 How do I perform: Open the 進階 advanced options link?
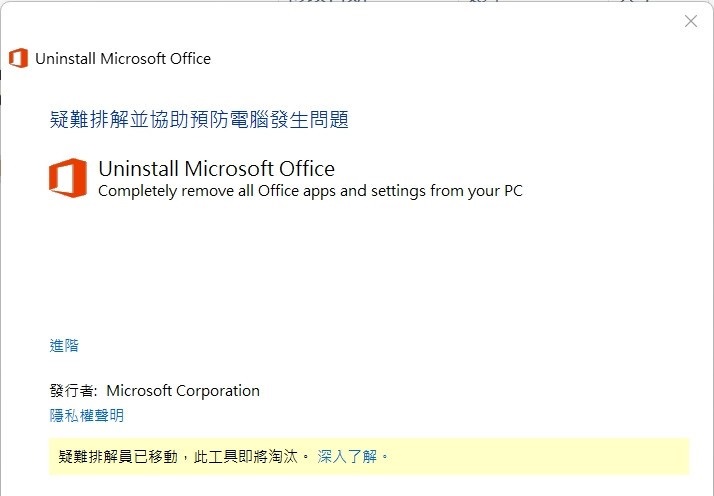click(64, 346)
